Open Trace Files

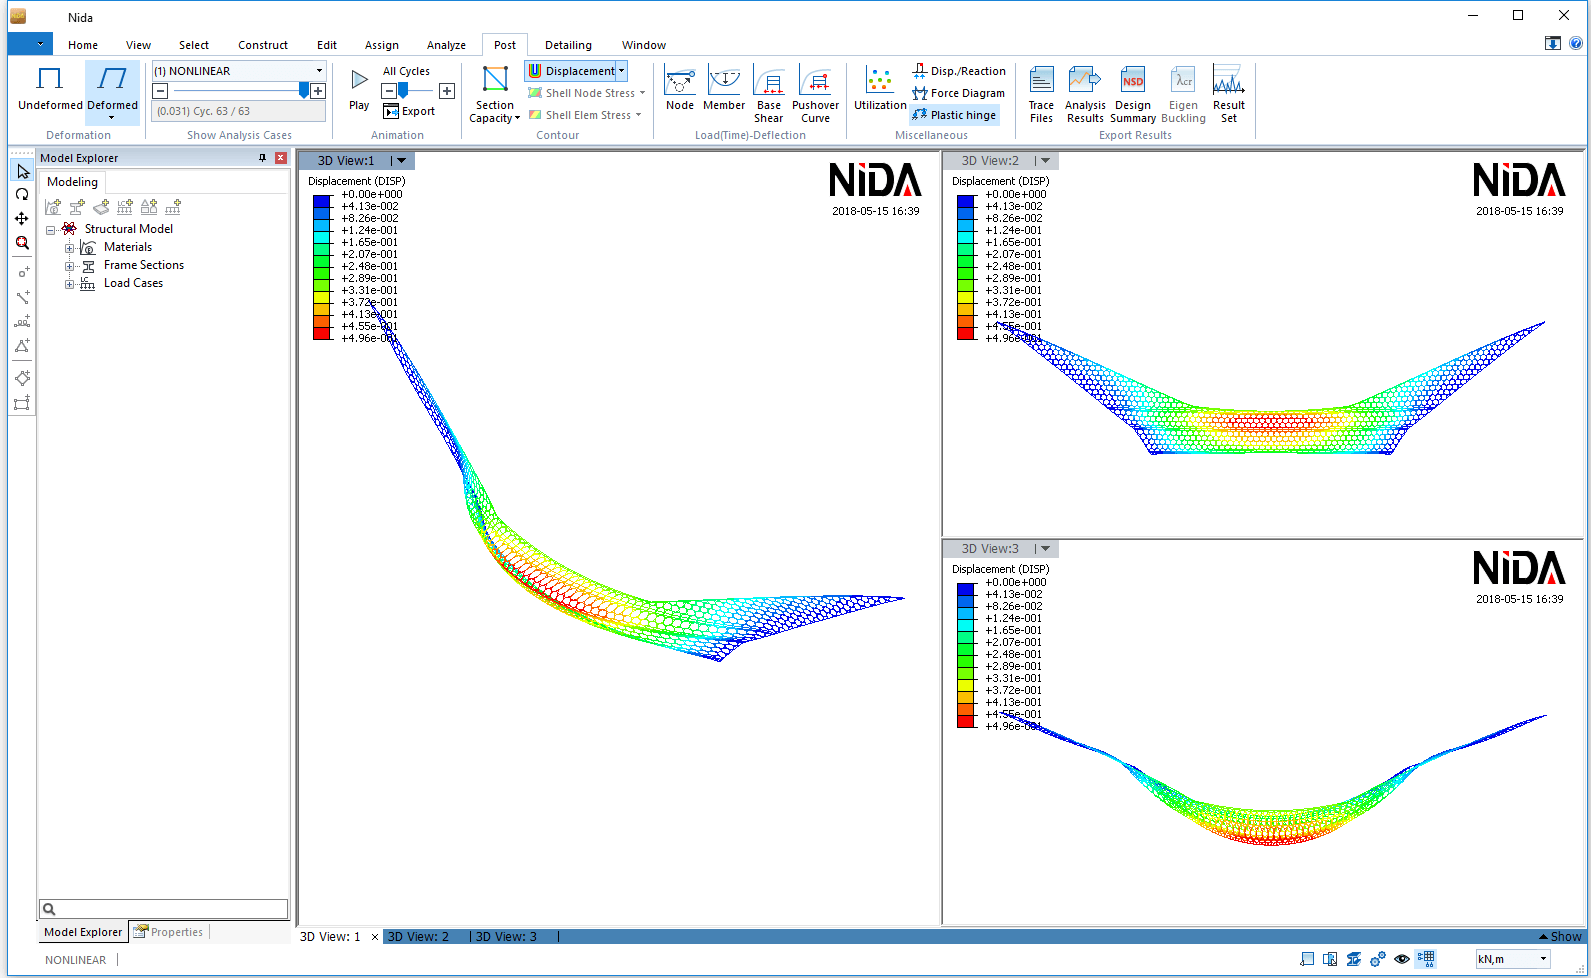(1041, 95)
